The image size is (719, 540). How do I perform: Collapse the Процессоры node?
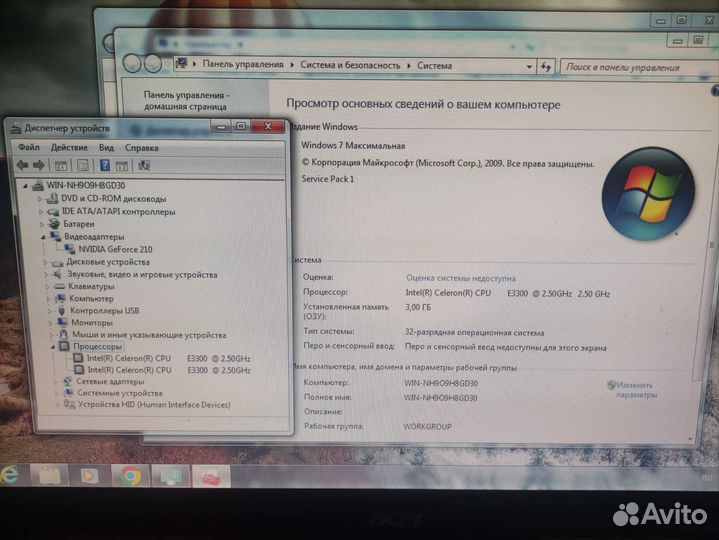53,347
